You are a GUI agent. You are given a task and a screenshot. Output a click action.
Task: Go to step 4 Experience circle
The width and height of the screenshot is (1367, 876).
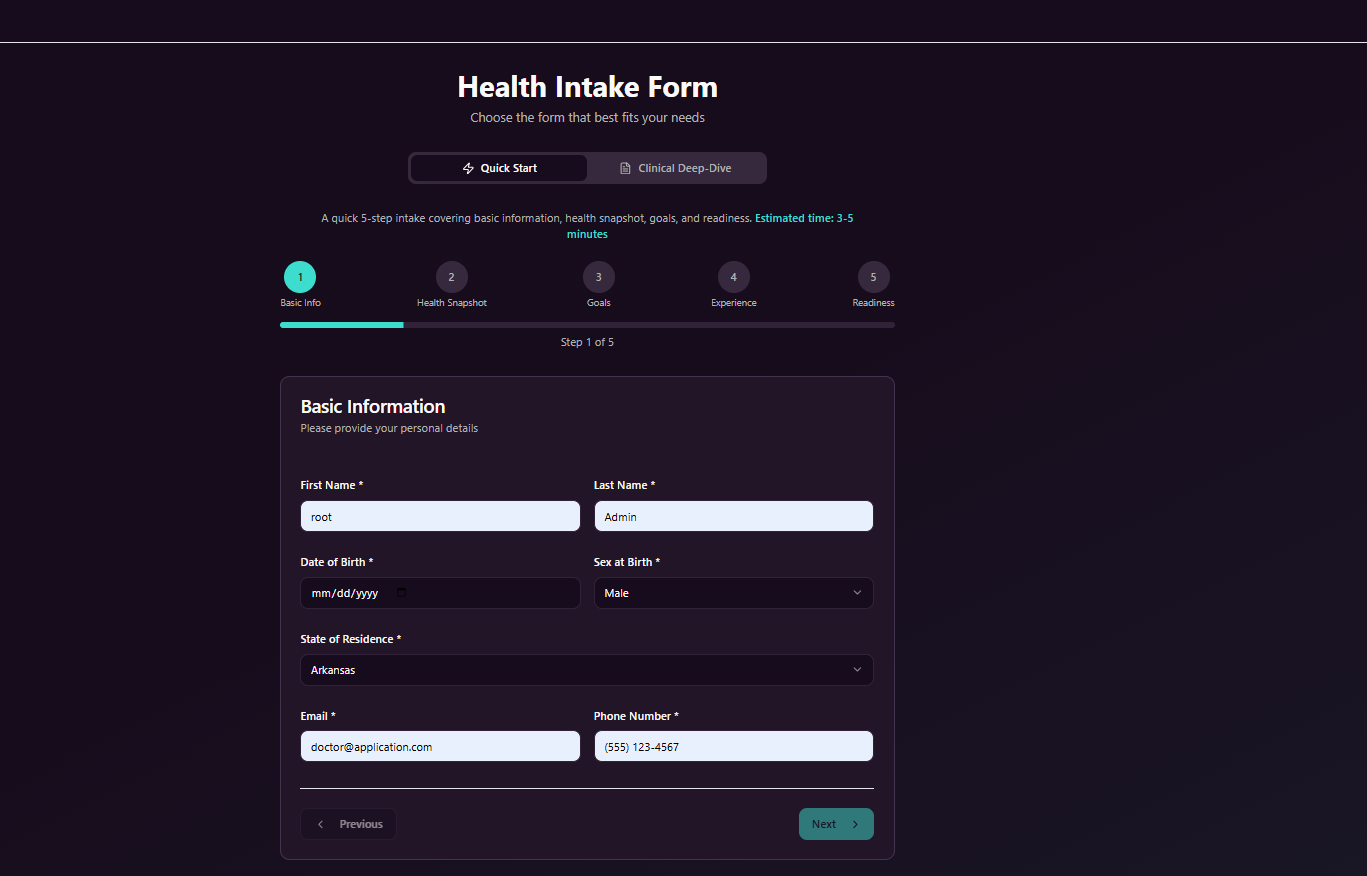point(734,277)
